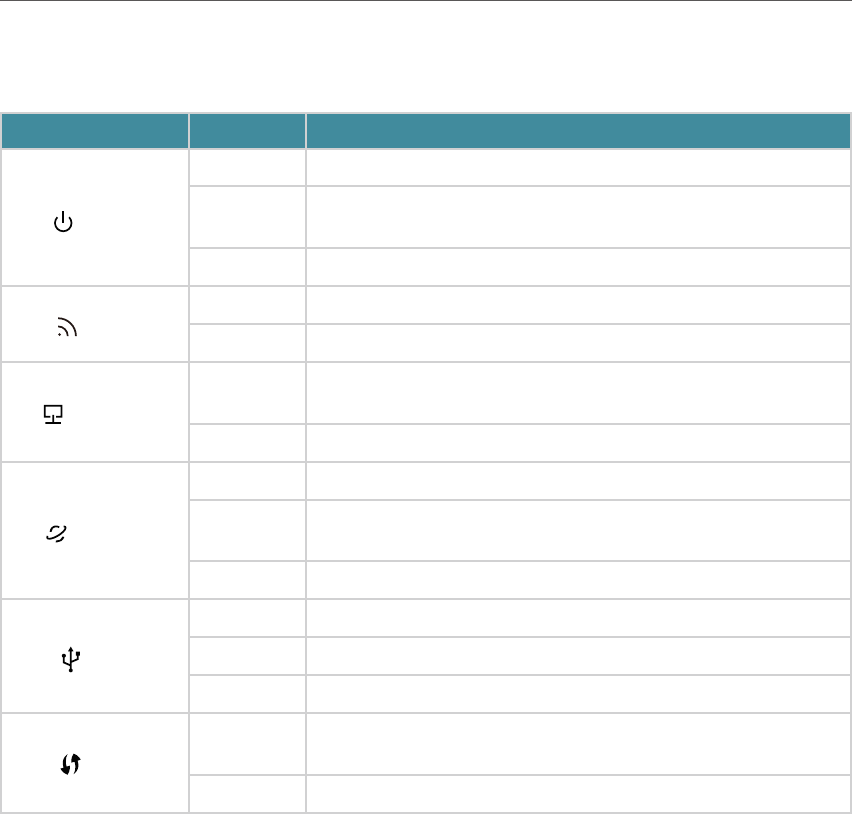This screenshot has width=852, height=814.
Task: Select the narrow middle teal header cell
Action: tap(247, 130)
